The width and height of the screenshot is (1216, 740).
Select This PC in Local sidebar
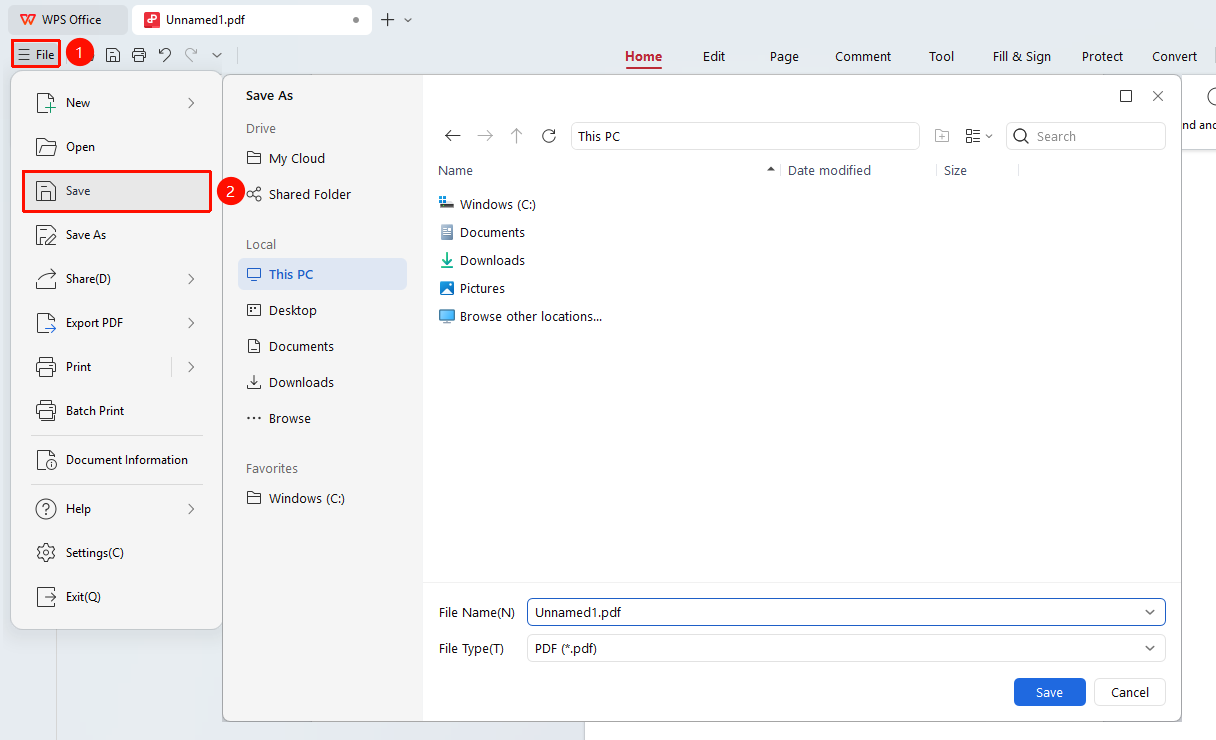point(322,274)
